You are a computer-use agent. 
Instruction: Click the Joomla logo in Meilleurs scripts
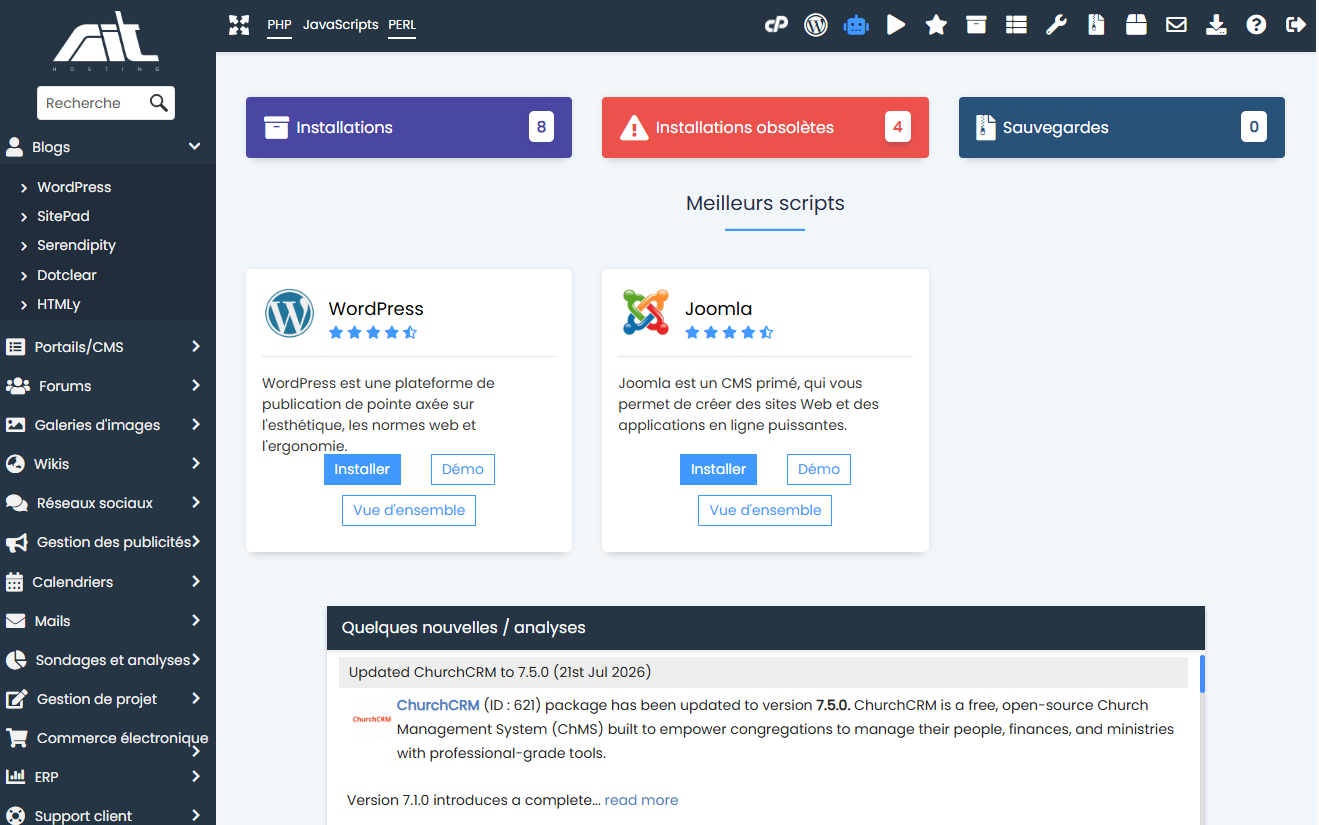[x=646, y=313]
